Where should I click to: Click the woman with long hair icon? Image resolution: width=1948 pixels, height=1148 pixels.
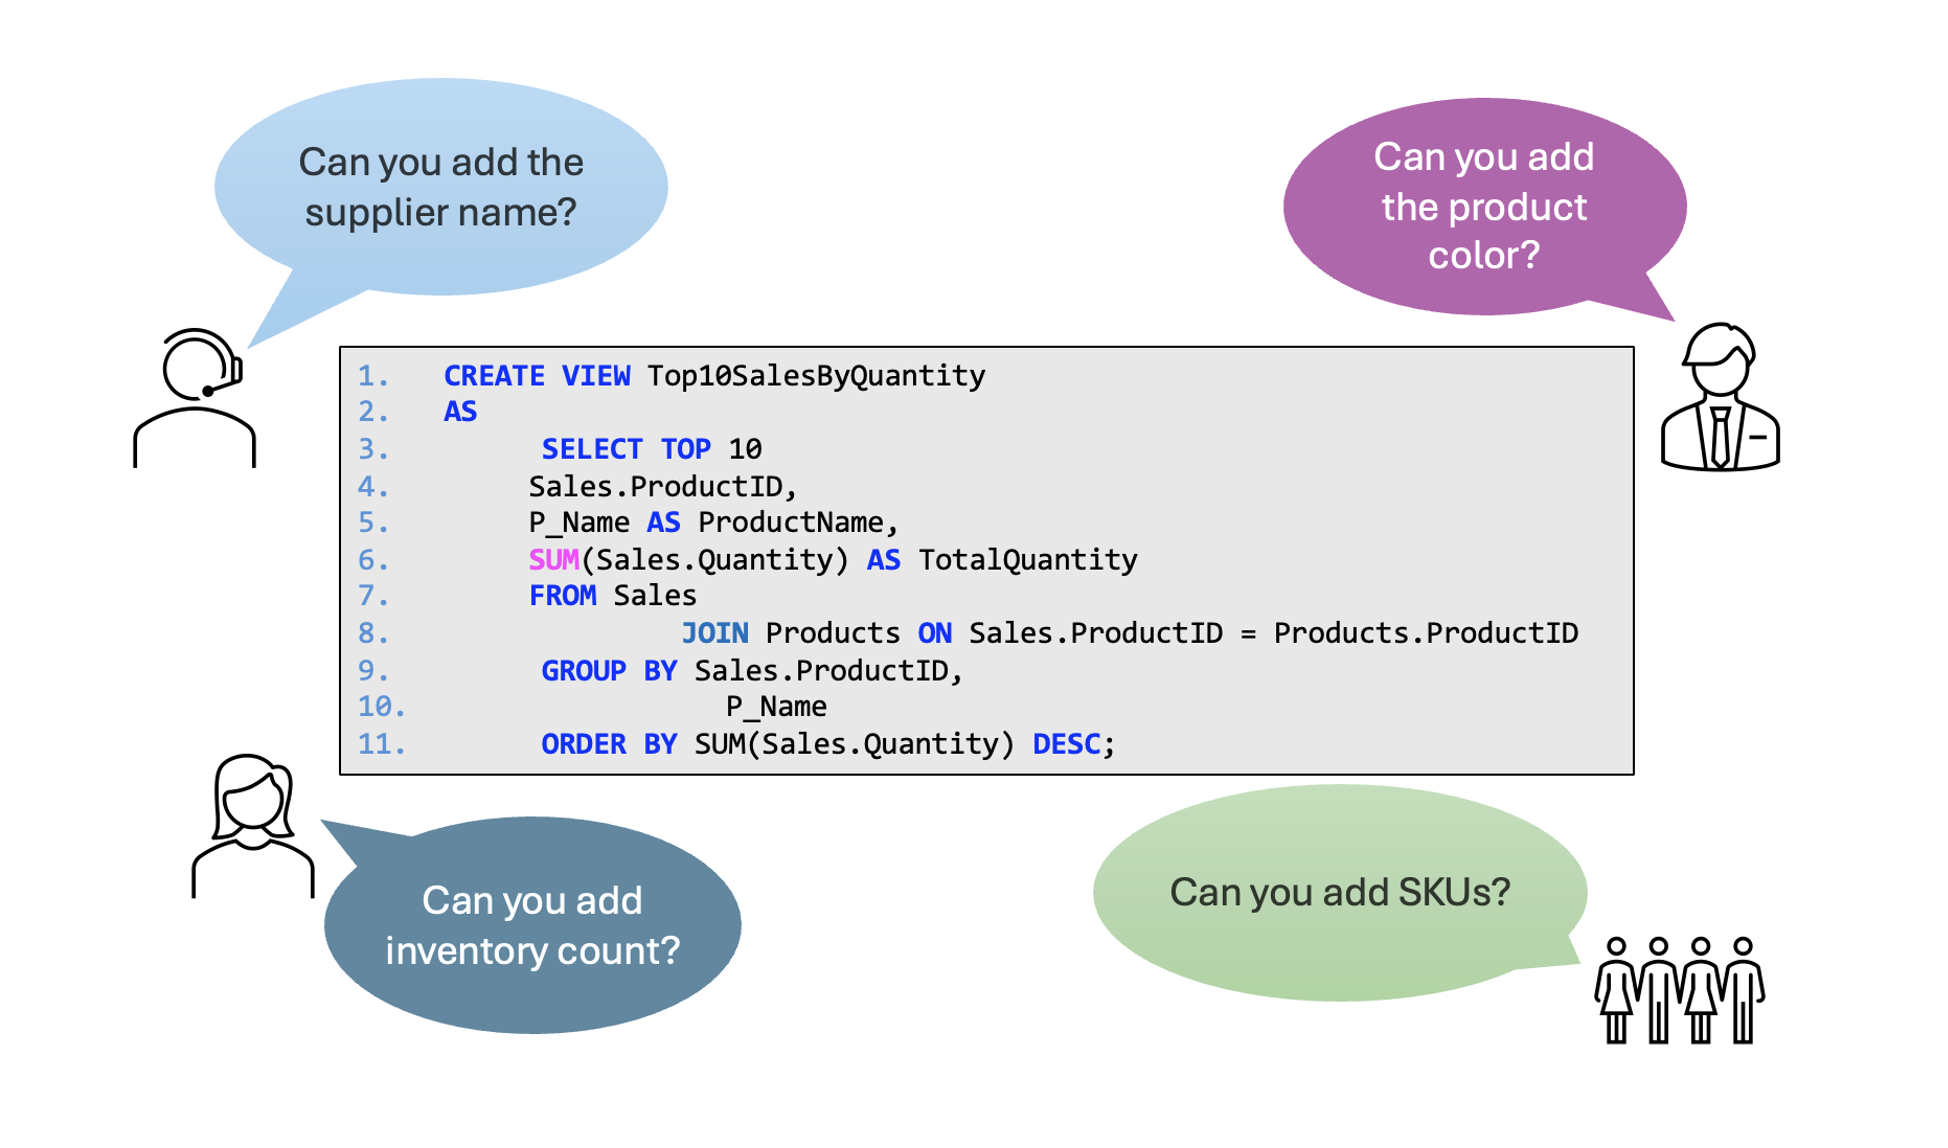coord(253,826)
